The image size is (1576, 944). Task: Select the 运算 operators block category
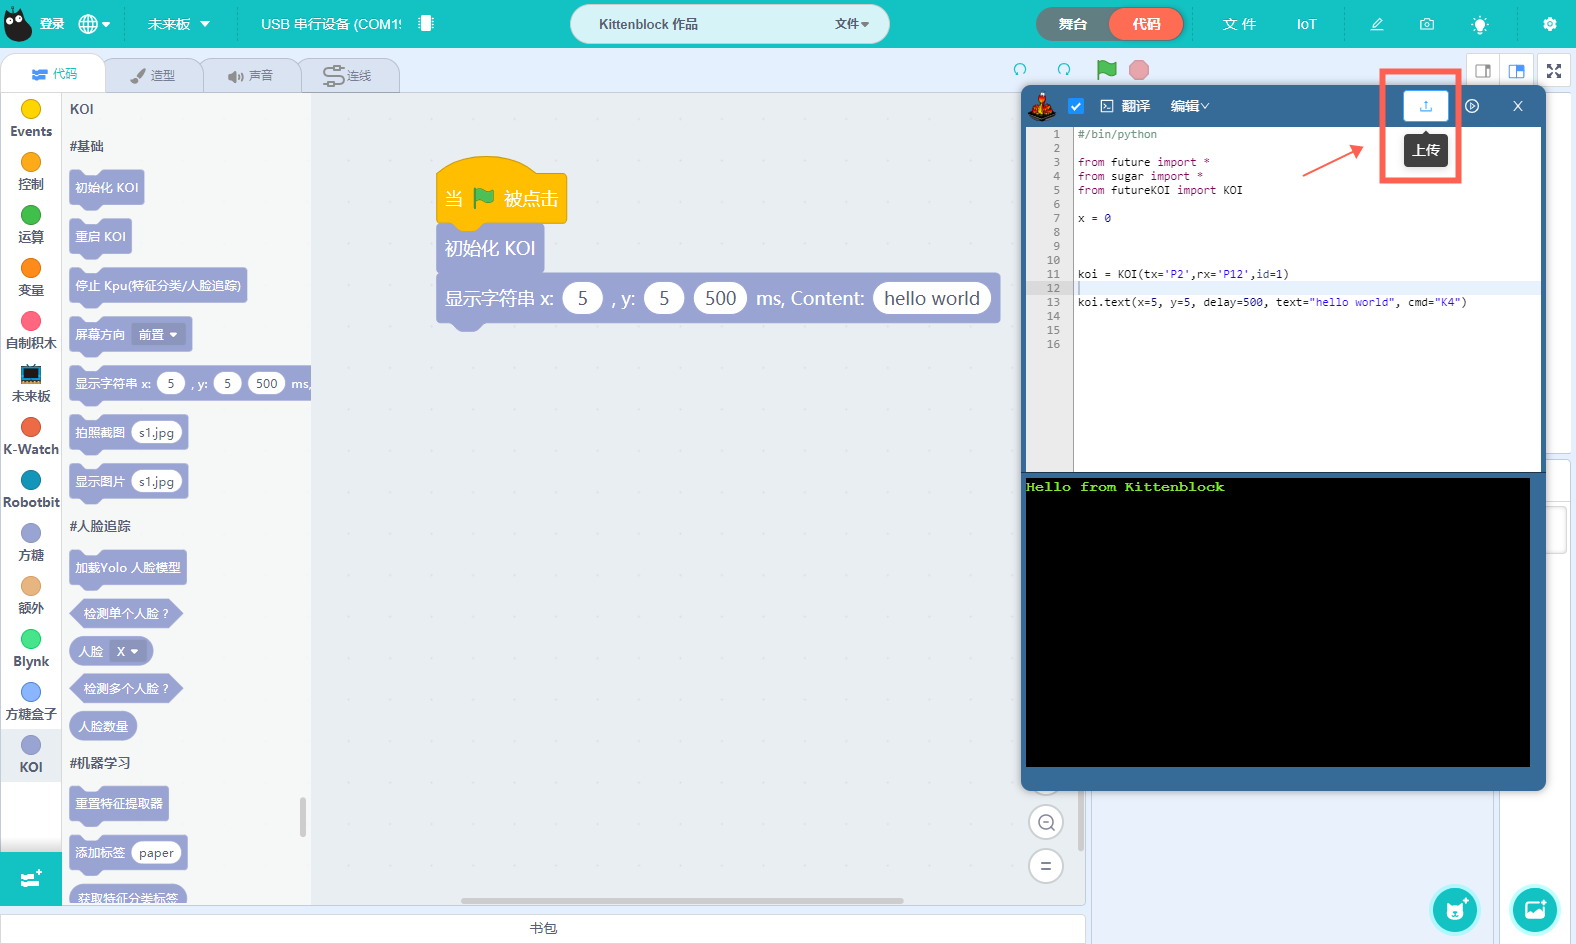31,225
